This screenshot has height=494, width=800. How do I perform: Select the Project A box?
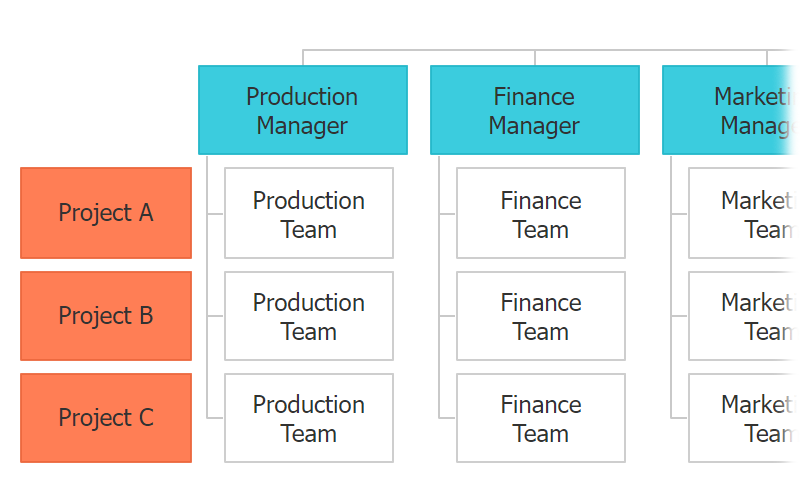pos(106,213)
